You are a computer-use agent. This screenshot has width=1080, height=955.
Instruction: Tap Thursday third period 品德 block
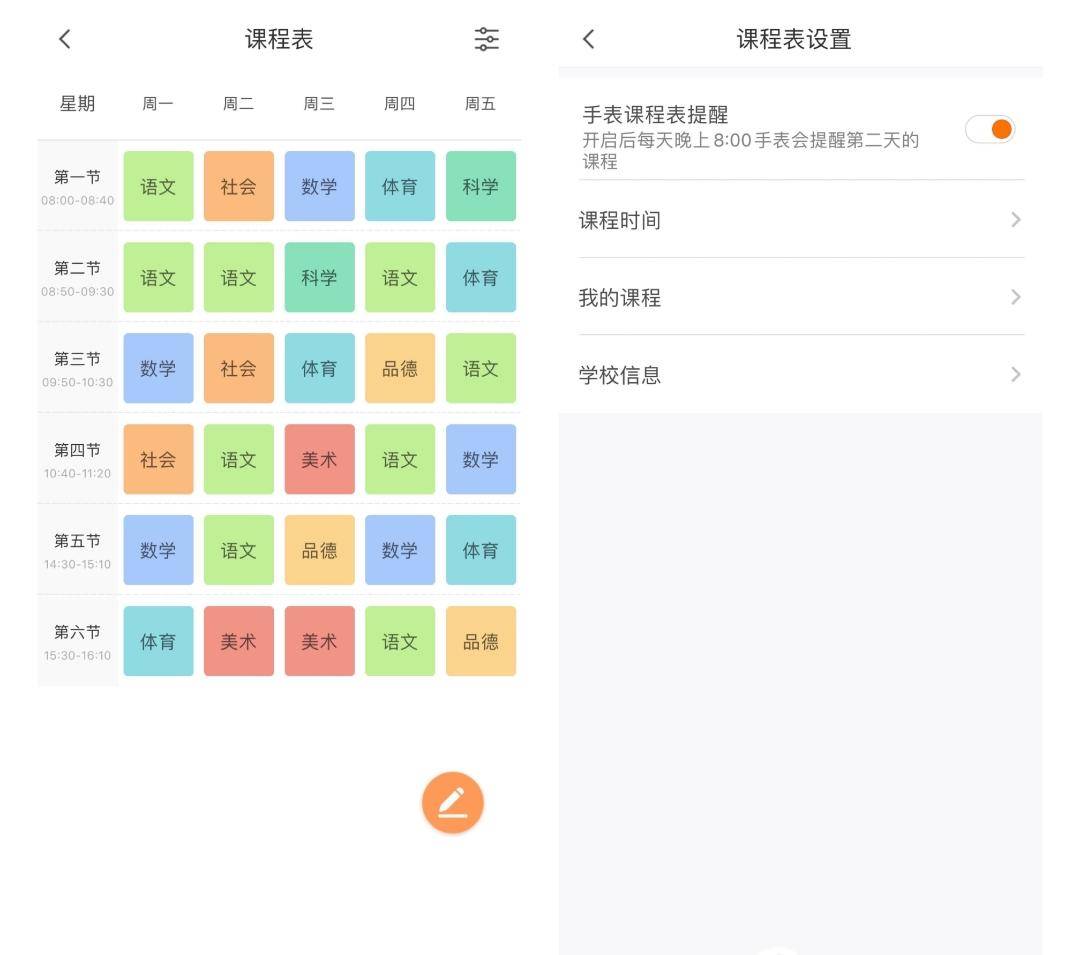(400, 368)
